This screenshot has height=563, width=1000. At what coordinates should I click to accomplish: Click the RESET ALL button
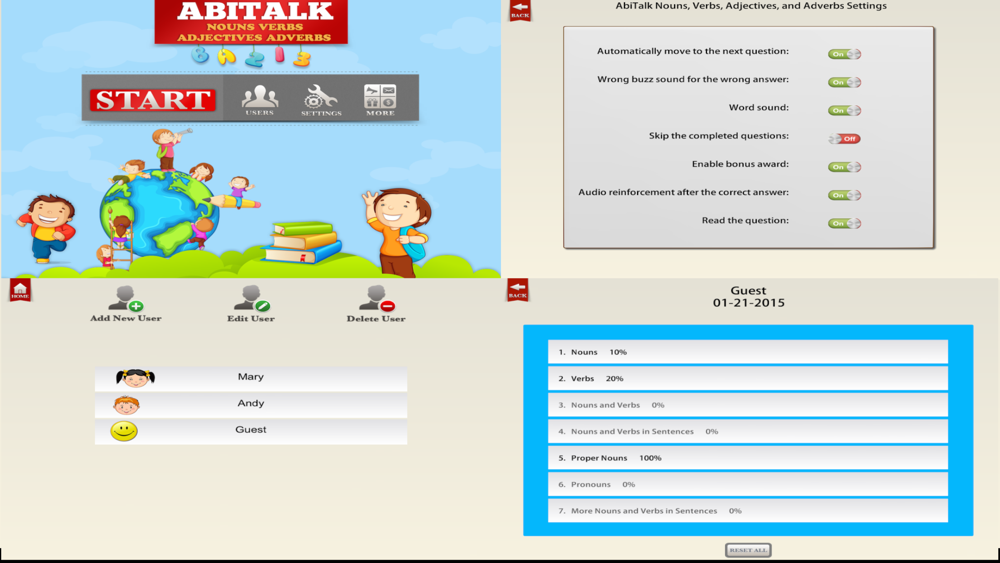coord(748,550)
